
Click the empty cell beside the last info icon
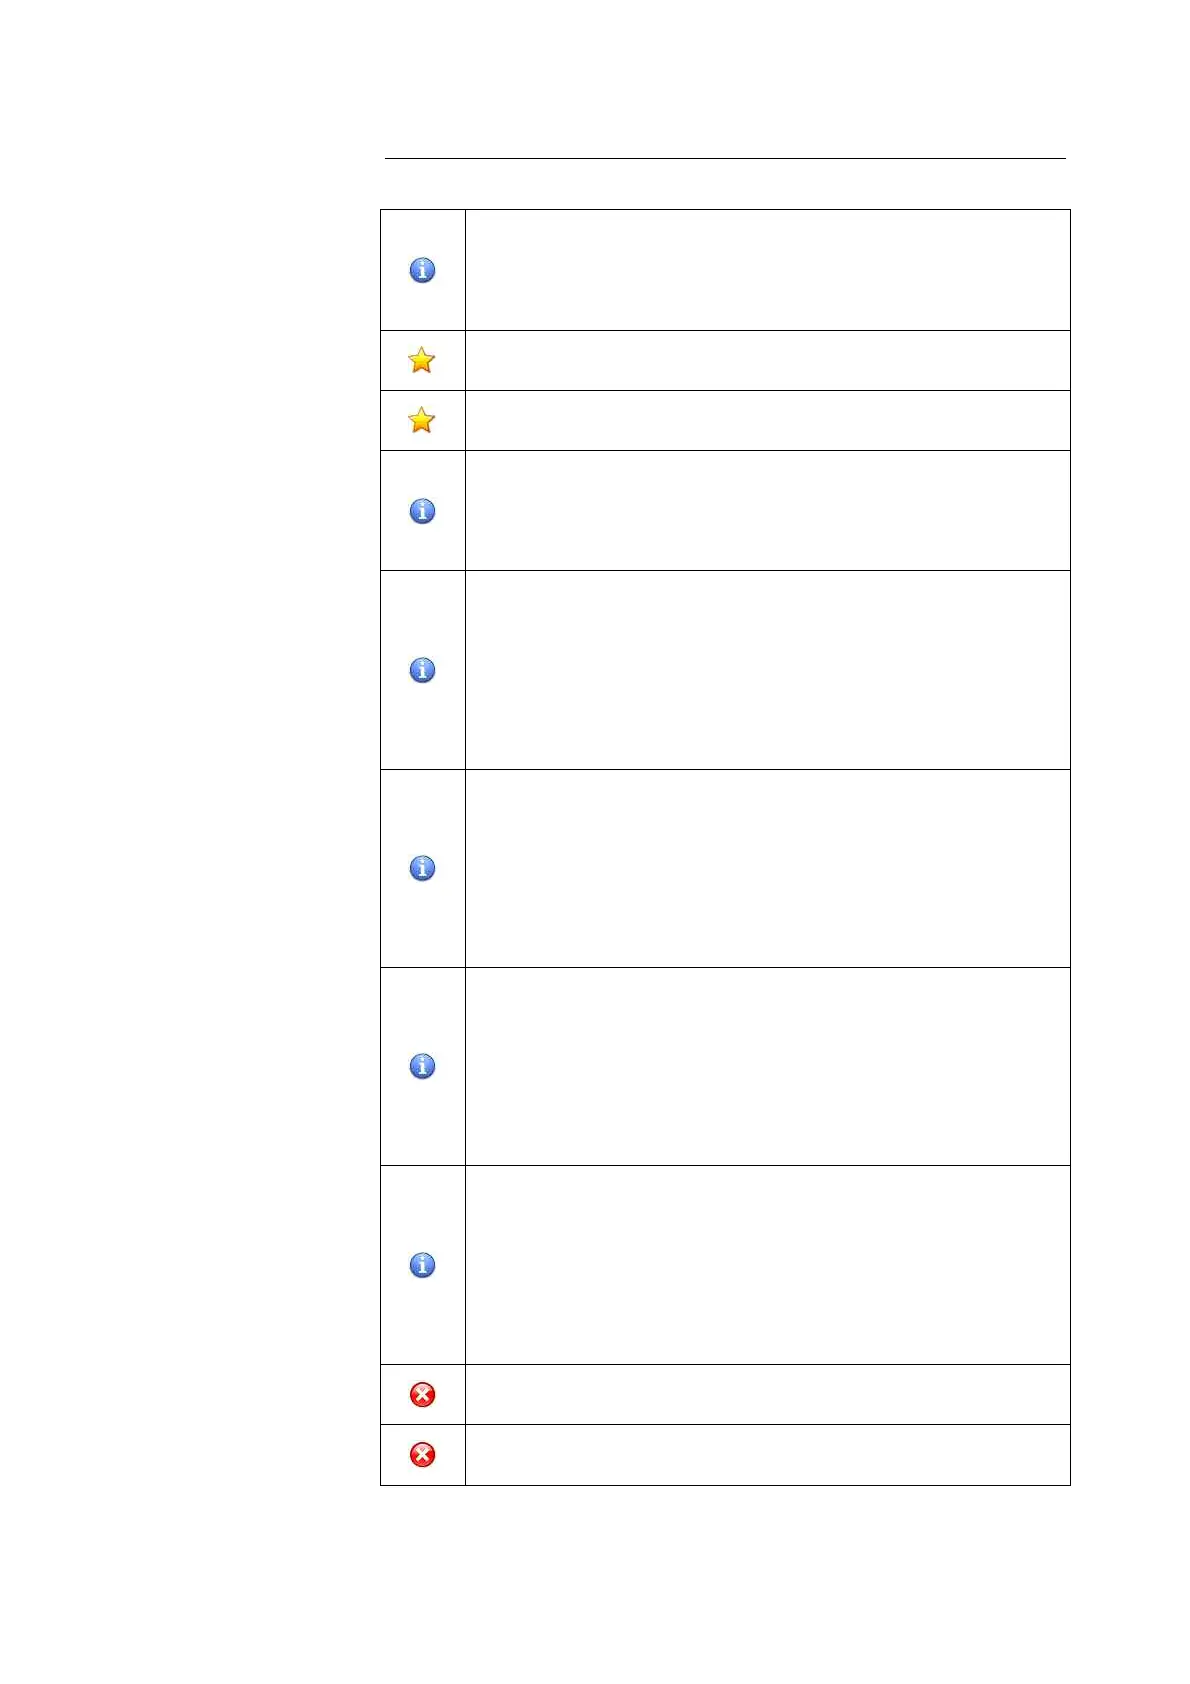pyautogui.click(x=767, y=1265)
